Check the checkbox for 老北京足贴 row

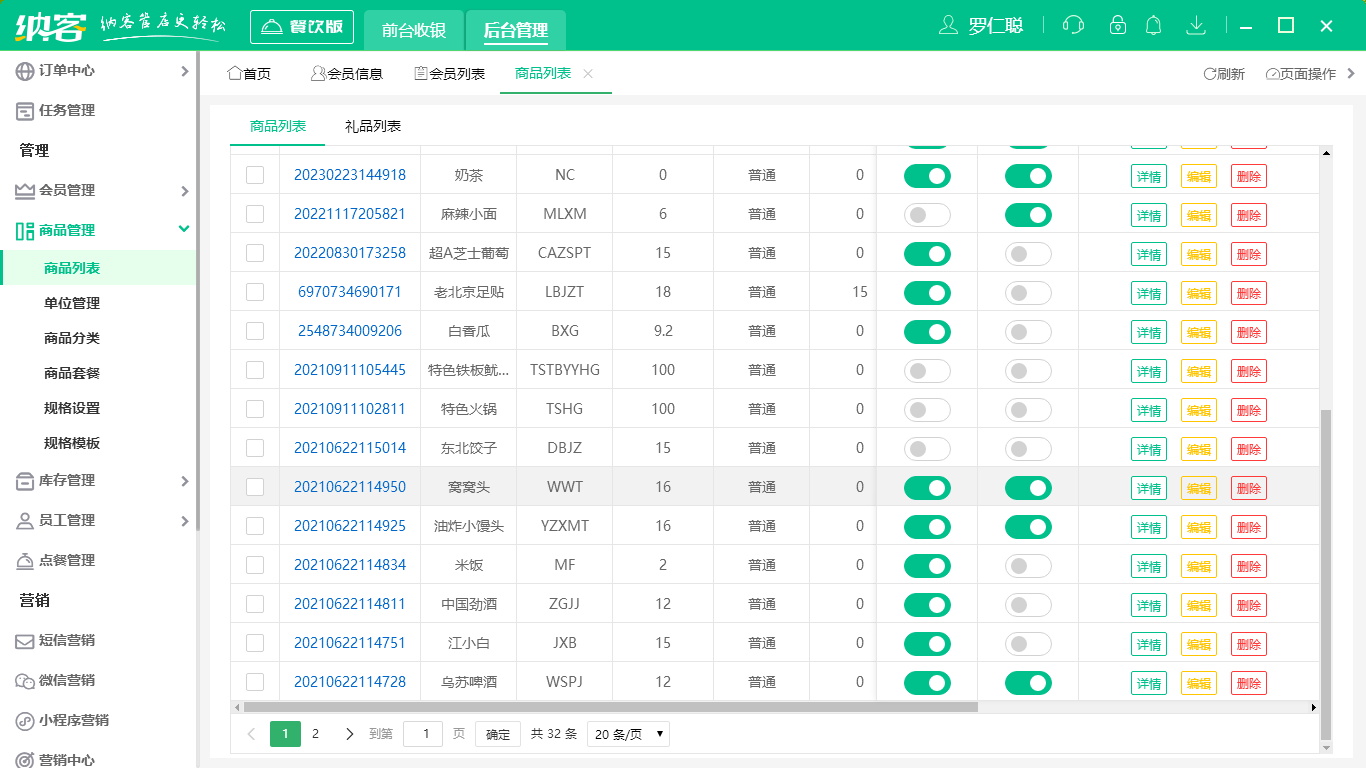point(255,292)
